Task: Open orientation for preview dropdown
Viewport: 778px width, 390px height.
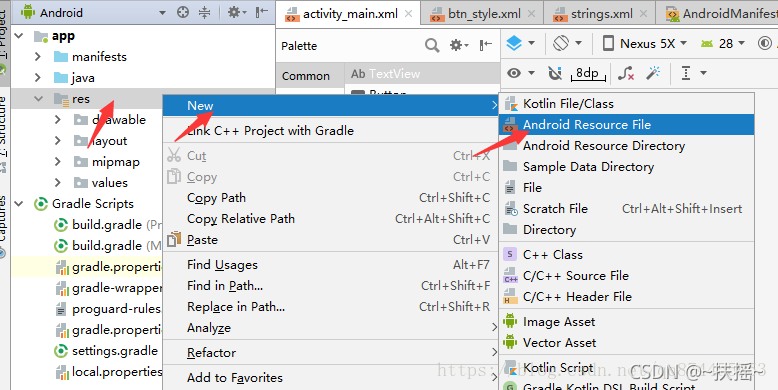Action: 567,43
